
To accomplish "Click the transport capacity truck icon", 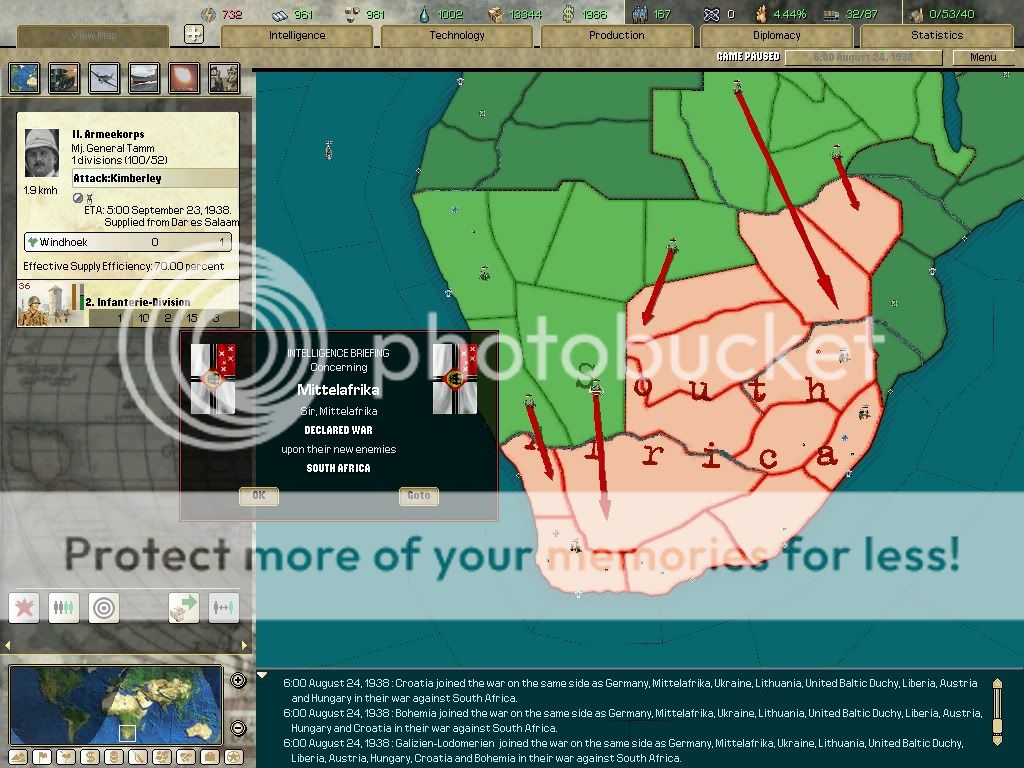I will (831, 14).
